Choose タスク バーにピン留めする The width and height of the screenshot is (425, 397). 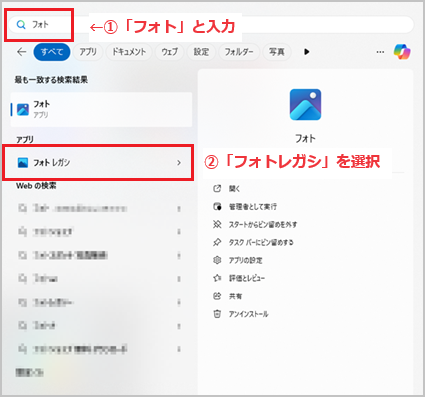261,242
